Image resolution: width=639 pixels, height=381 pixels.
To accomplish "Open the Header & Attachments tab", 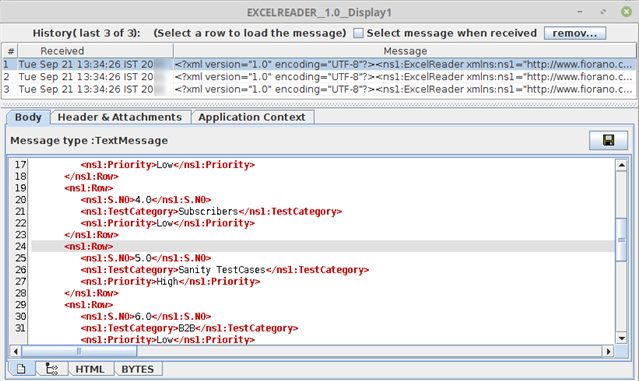I will [120, 117].
